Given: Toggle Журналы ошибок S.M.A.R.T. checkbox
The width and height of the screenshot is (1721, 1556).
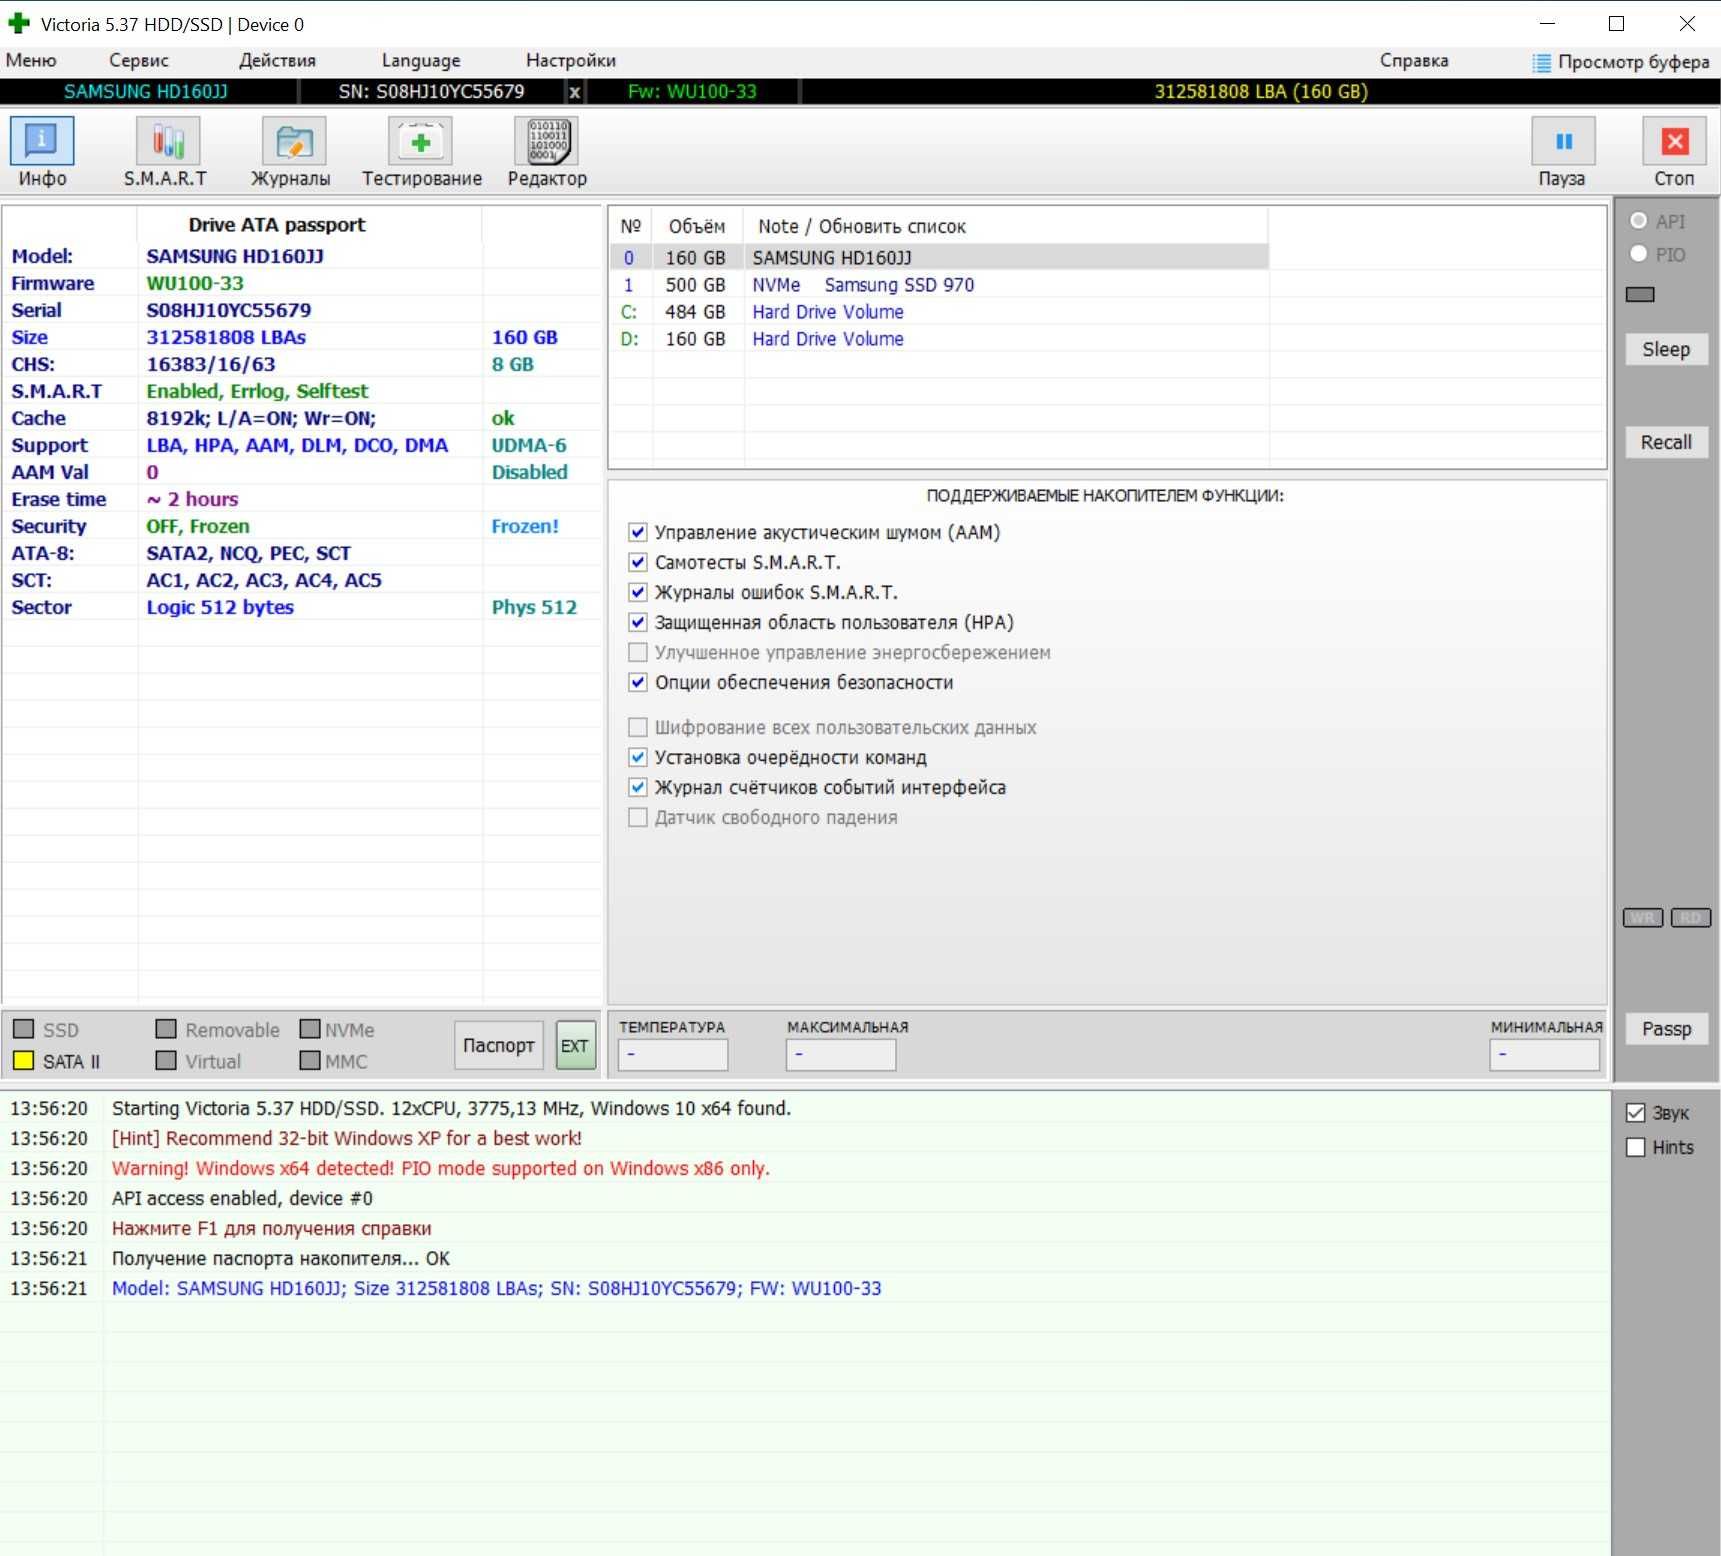Looking at the screenshot, I should 637,592.
